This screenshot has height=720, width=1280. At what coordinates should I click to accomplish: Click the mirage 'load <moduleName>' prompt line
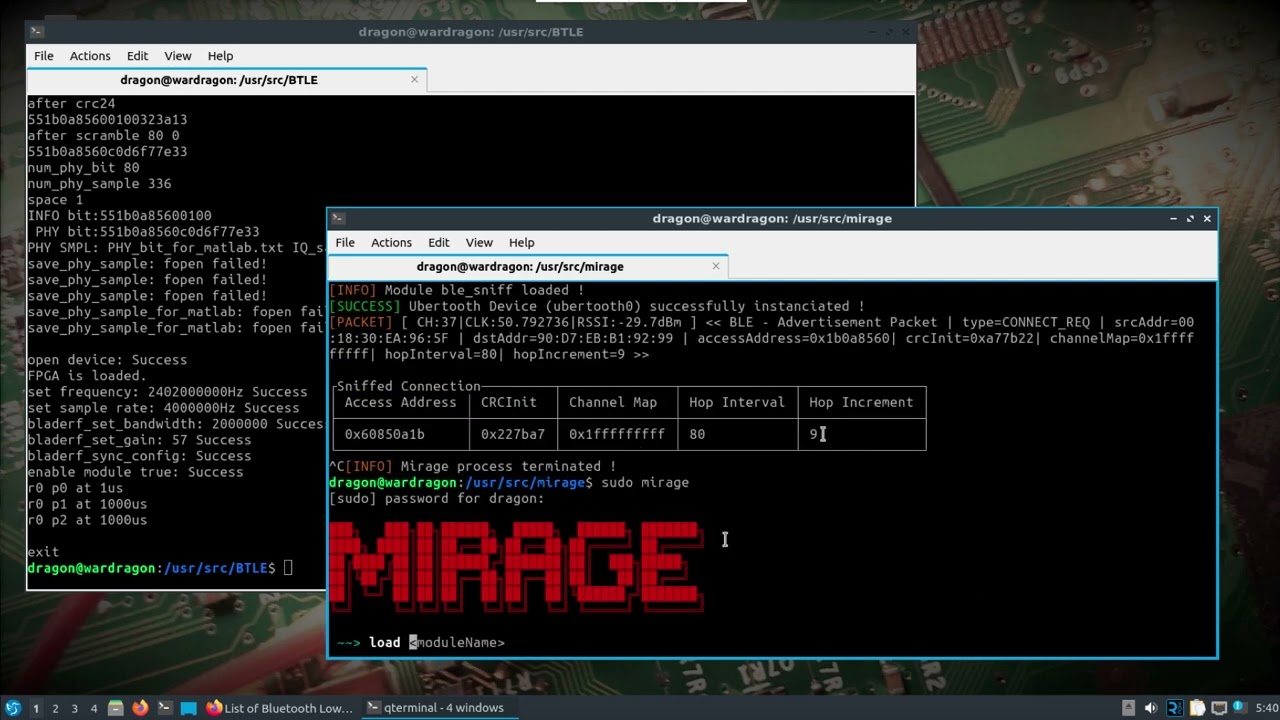(x=421, y=642)
